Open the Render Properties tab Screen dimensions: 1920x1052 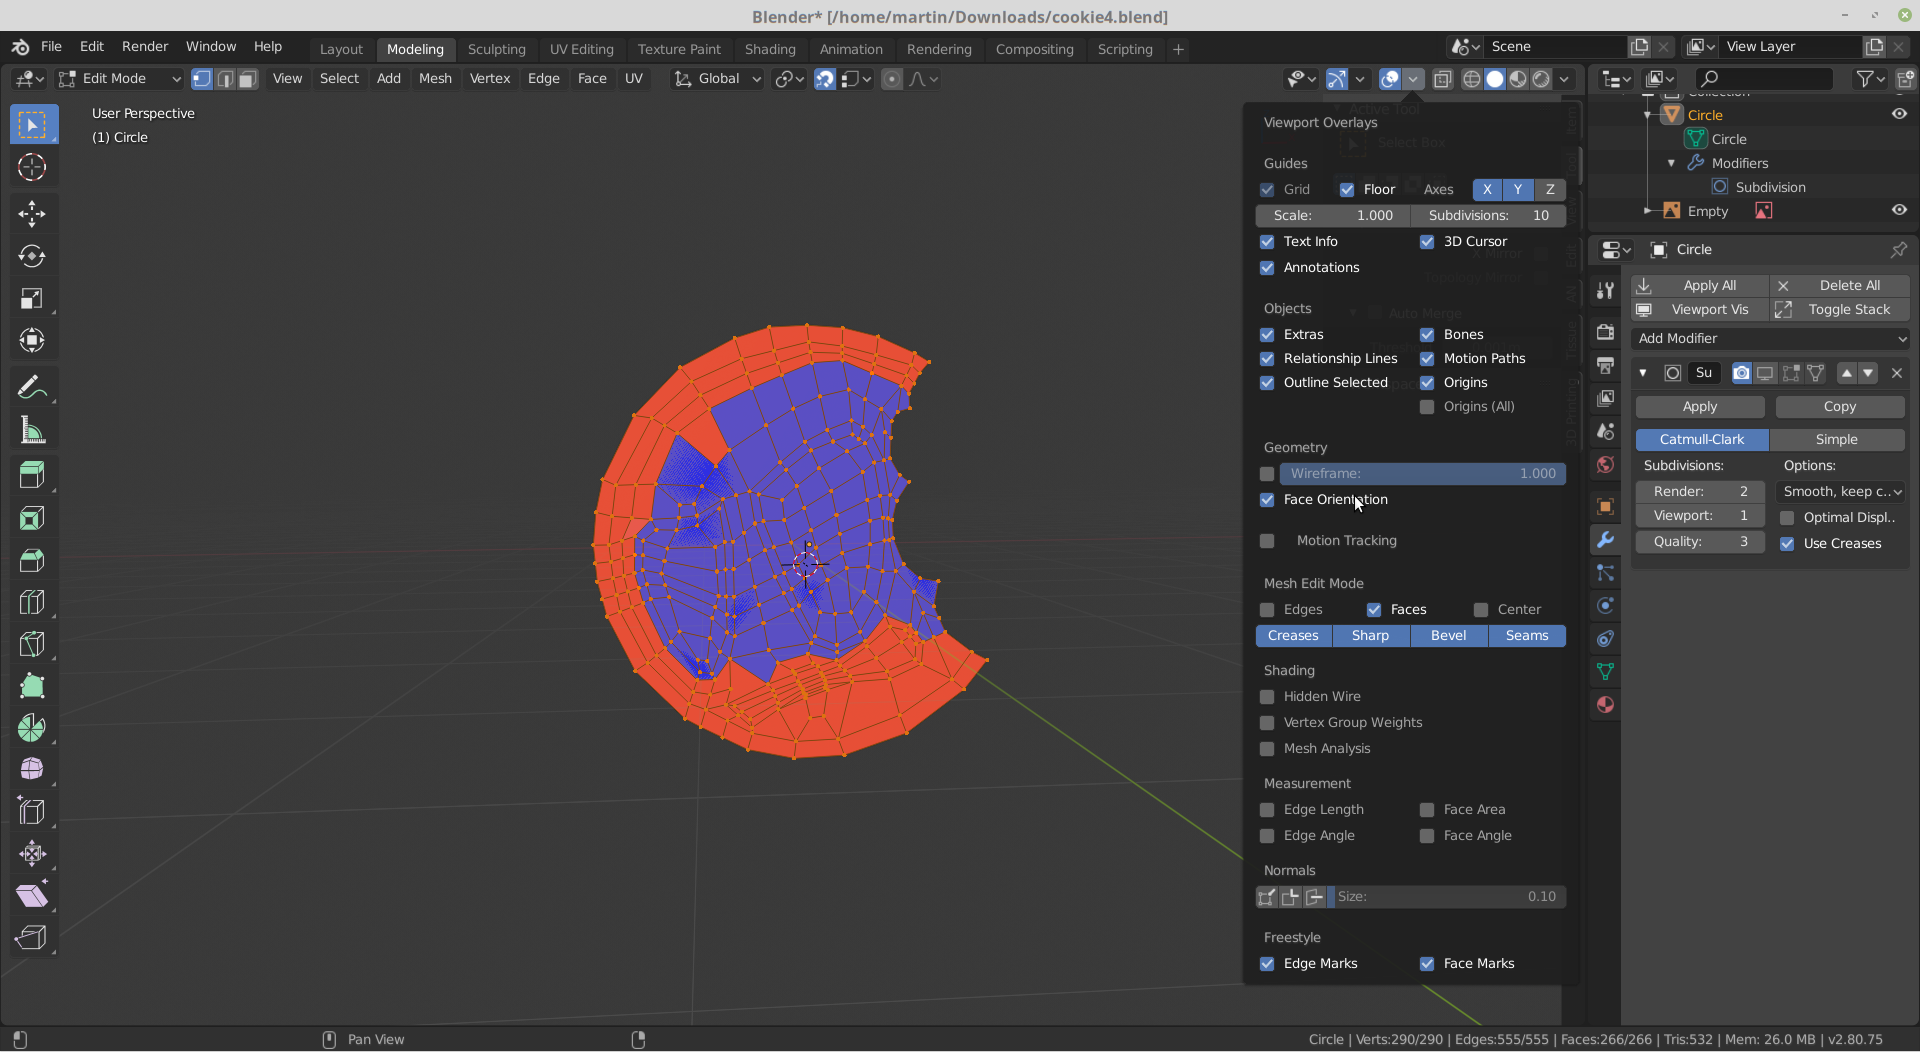click(x=1605, y=330)
